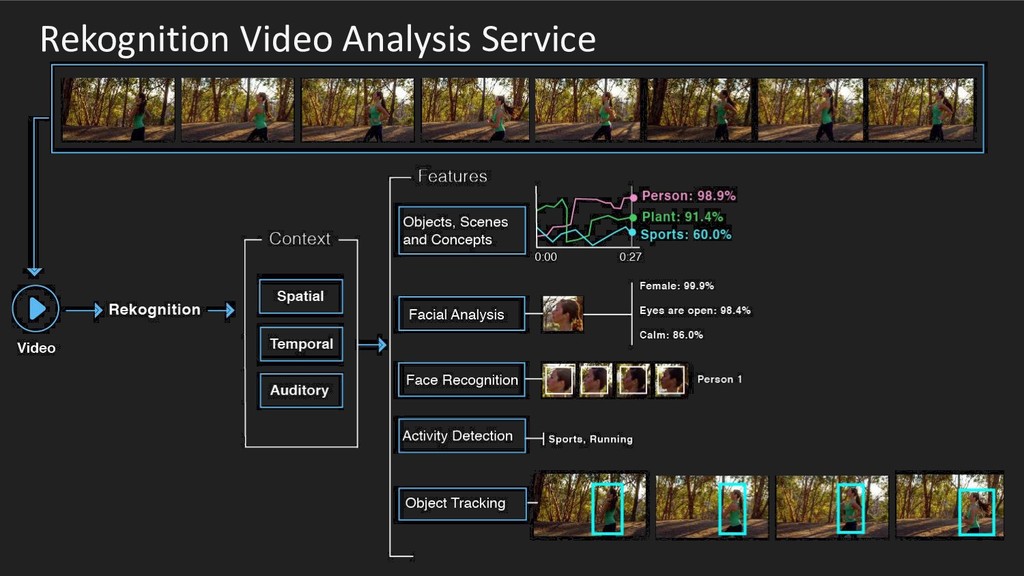Open the Face Recognition feature
Screen dimensions: 1024x576
(461, 380)
